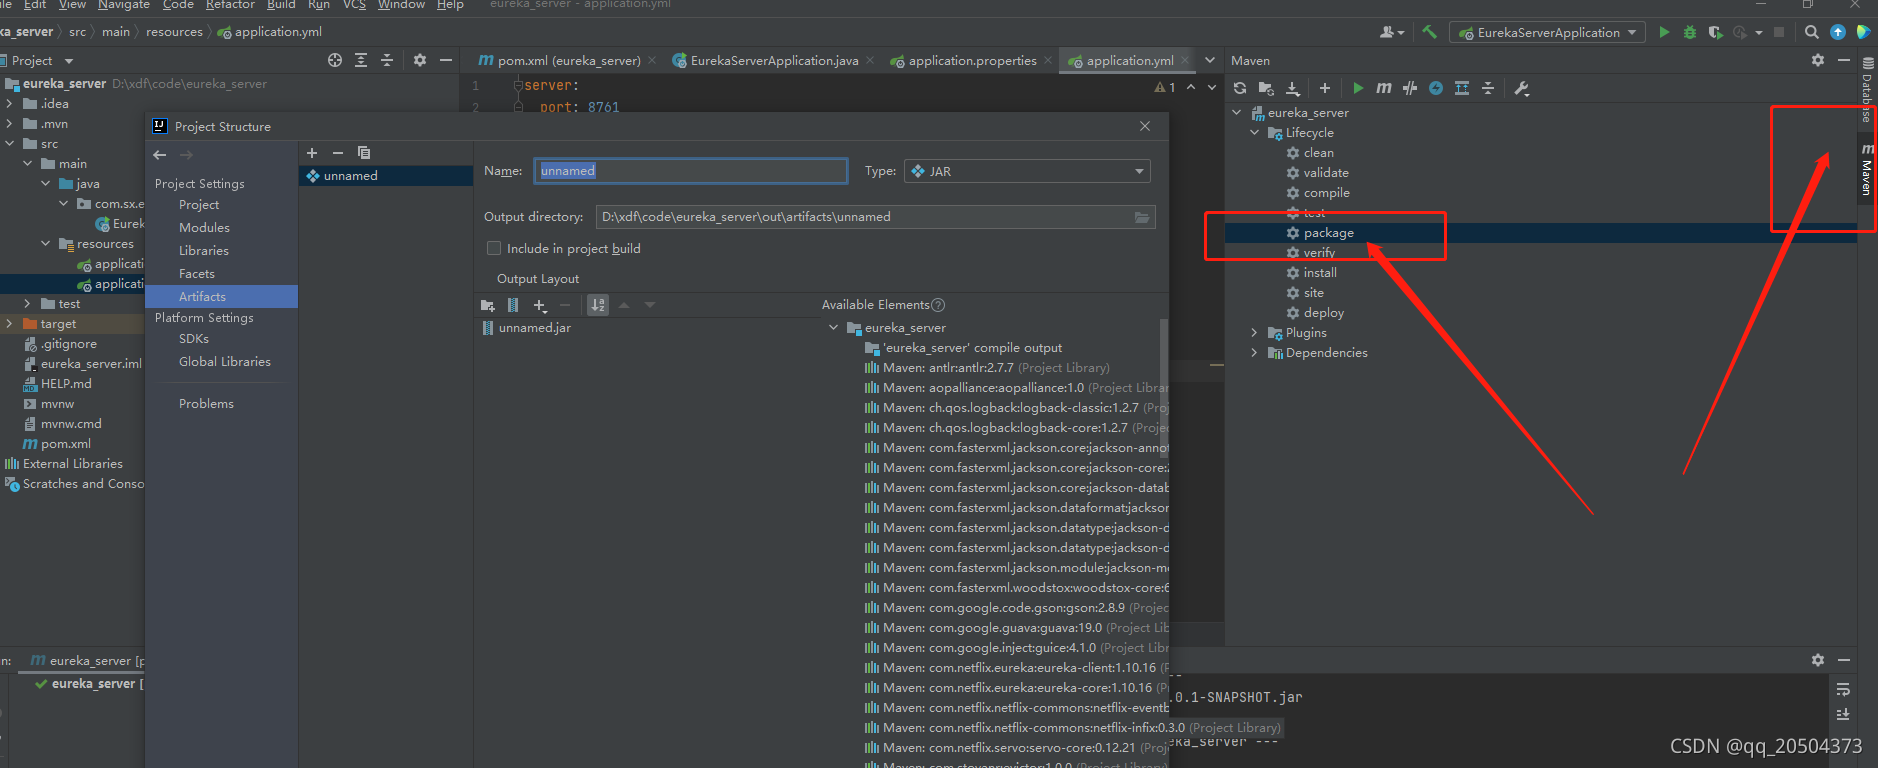Click the IDE update arrow icon
The image size is (1878, 768).
(1838, 32)
